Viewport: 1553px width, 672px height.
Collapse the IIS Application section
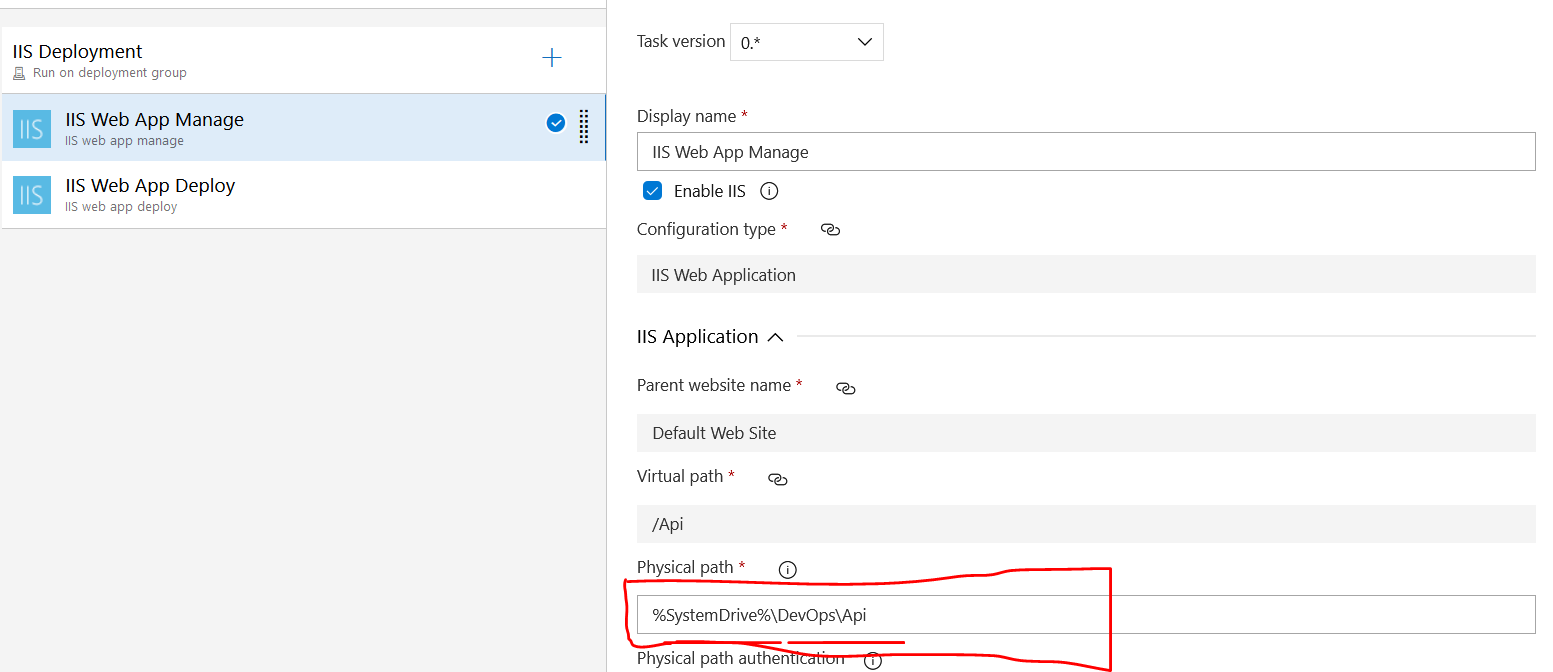coord(774,338)
